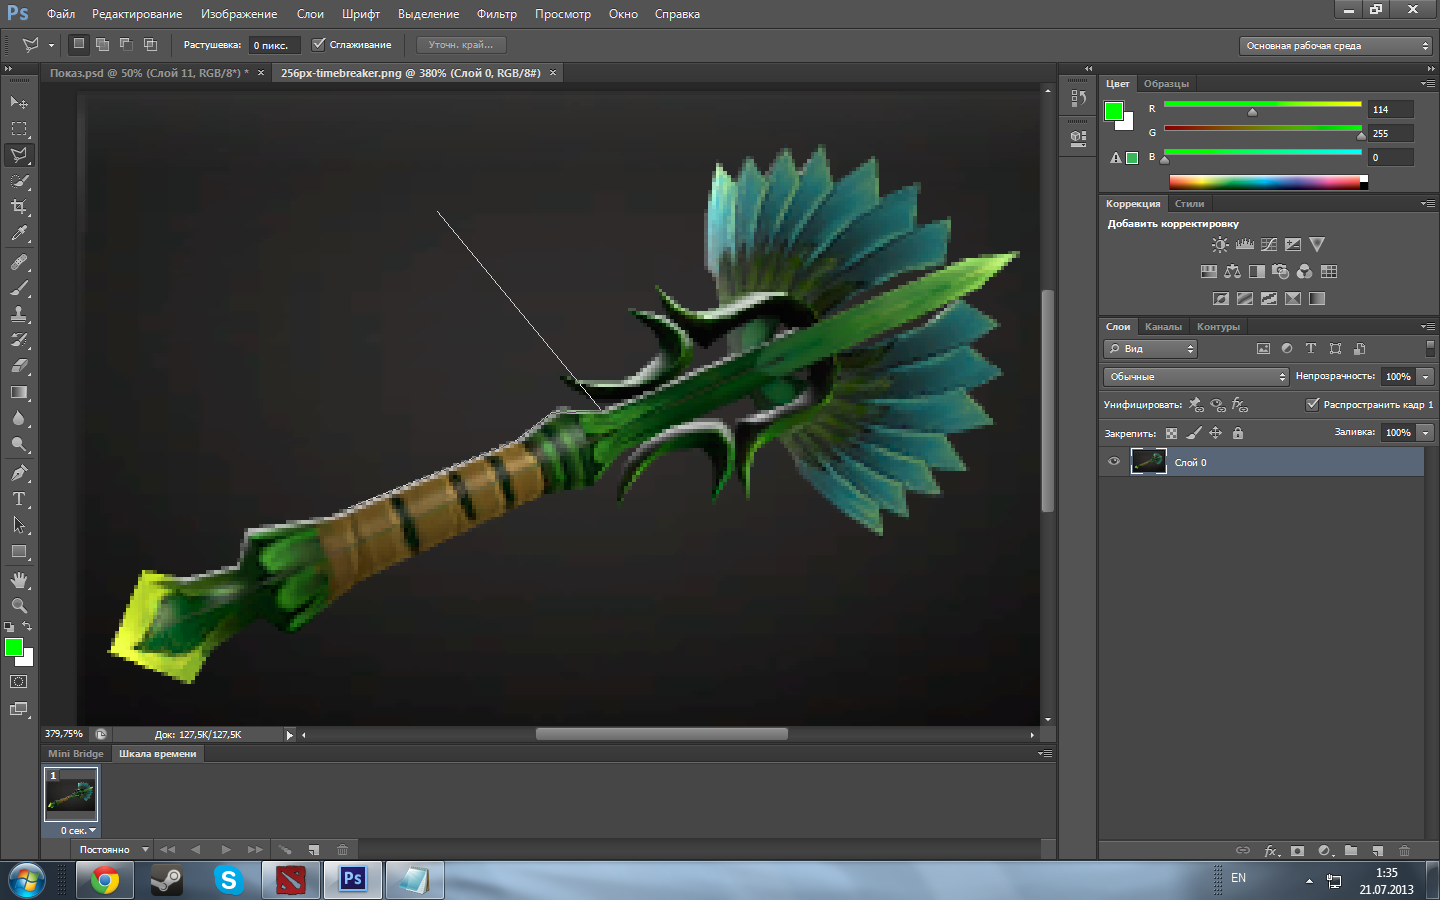Select the Crop tool

18,207
